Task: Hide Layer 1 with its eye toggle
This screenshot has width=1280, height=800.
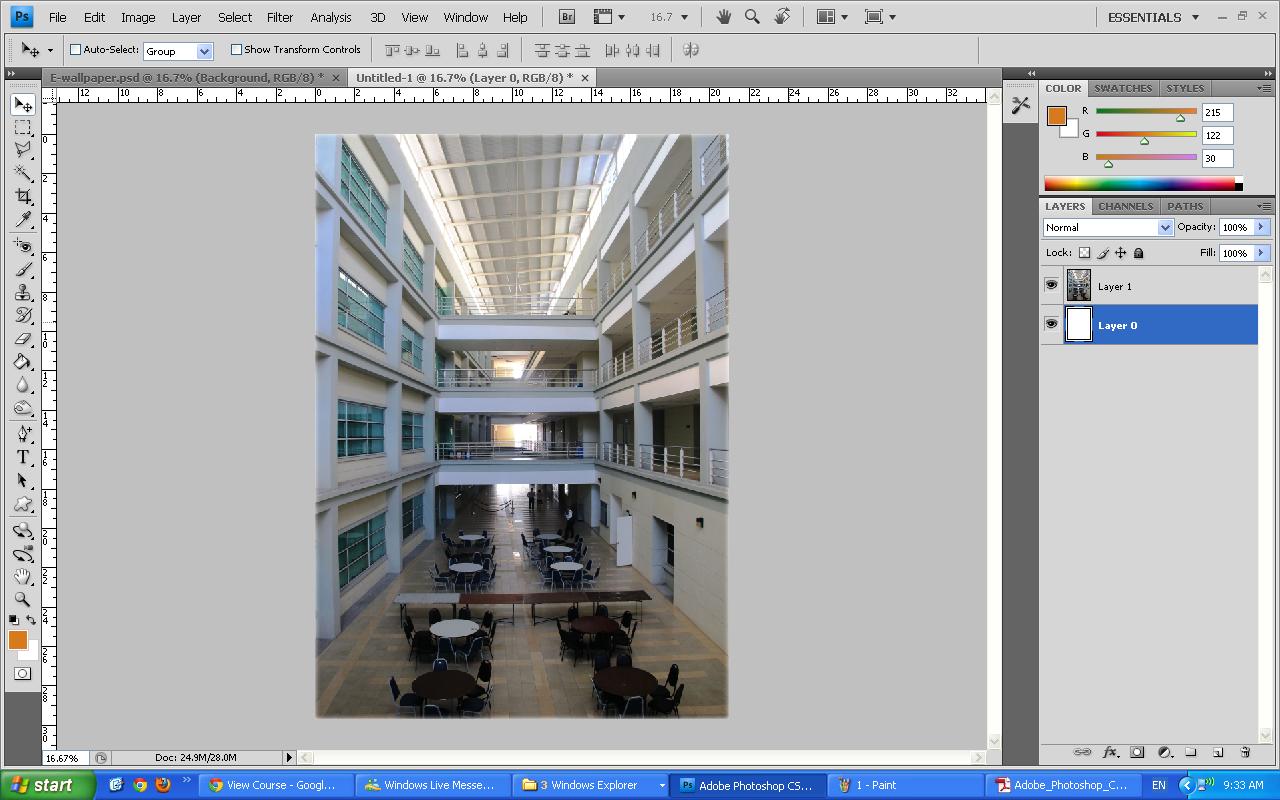Action: (1051, 285)
